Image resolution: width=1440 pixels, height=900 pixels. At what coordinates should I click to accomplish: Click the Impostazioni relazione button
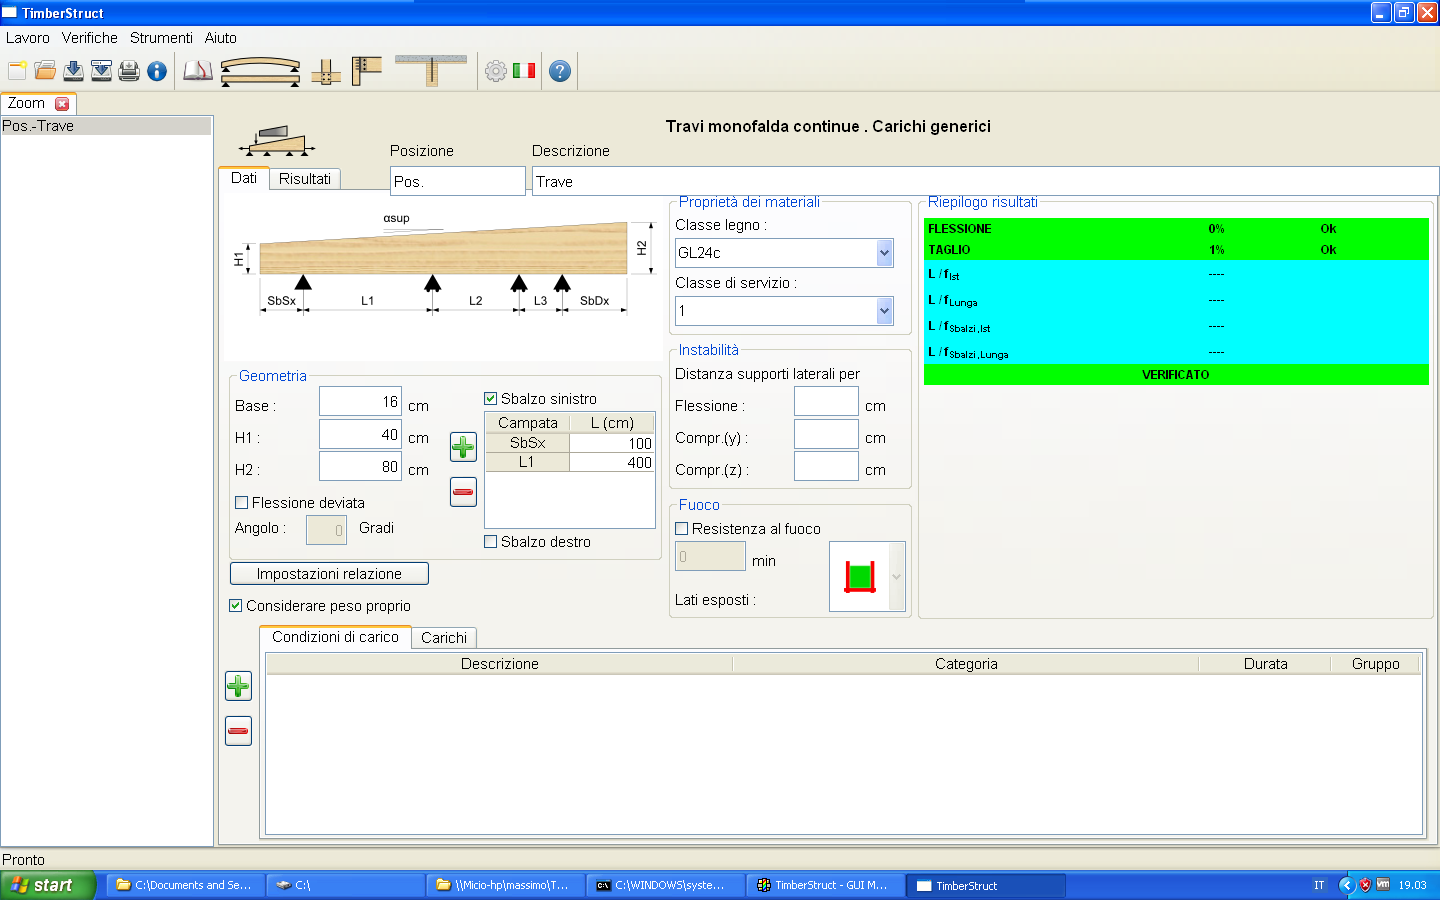pos(329,574)
